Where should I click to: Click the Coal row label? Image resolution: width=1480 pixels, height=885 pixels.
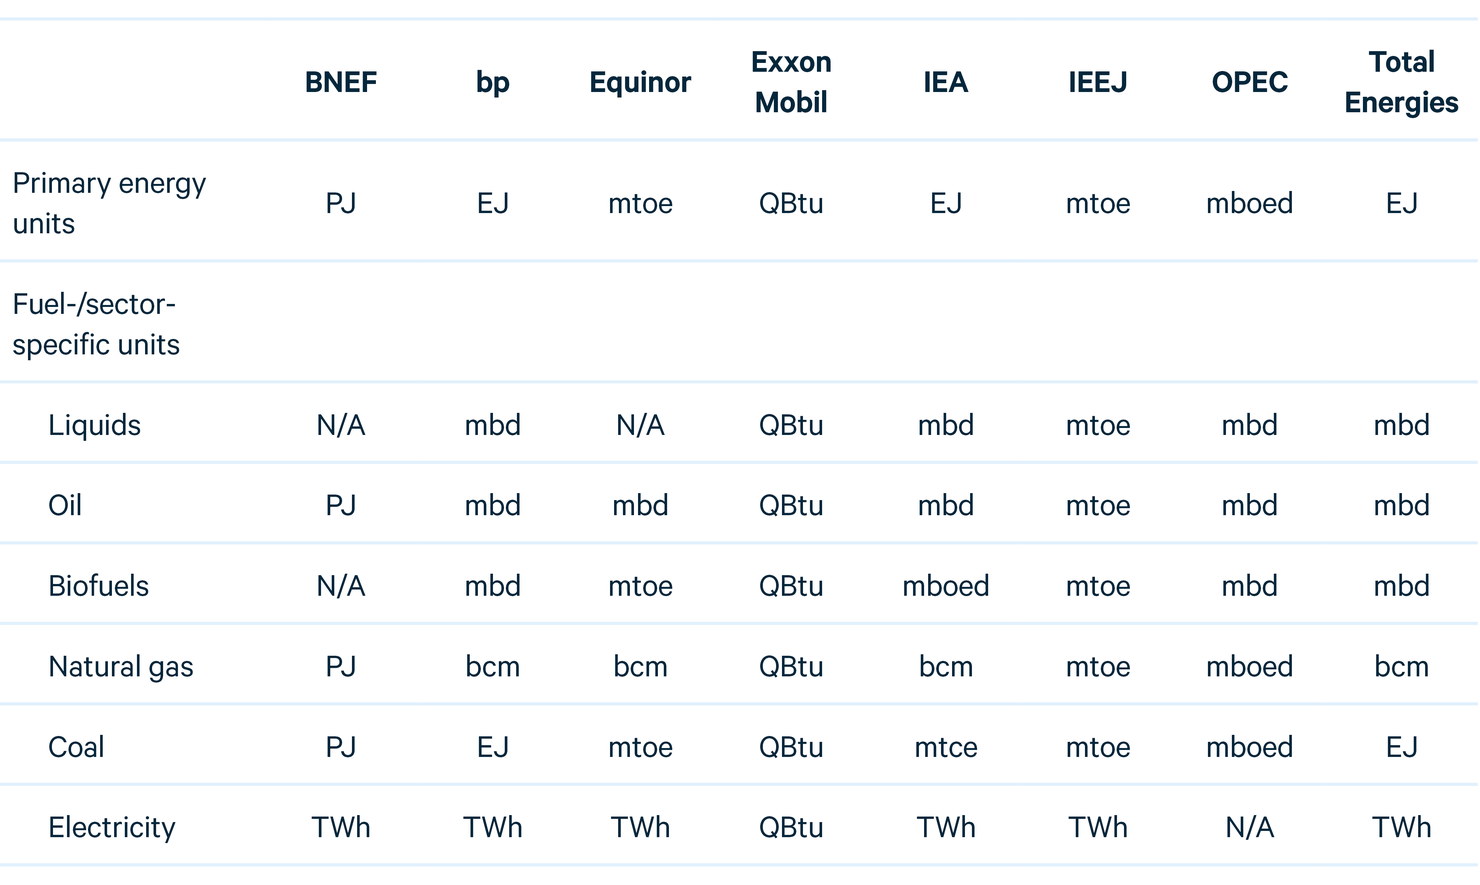pos(76,747)
